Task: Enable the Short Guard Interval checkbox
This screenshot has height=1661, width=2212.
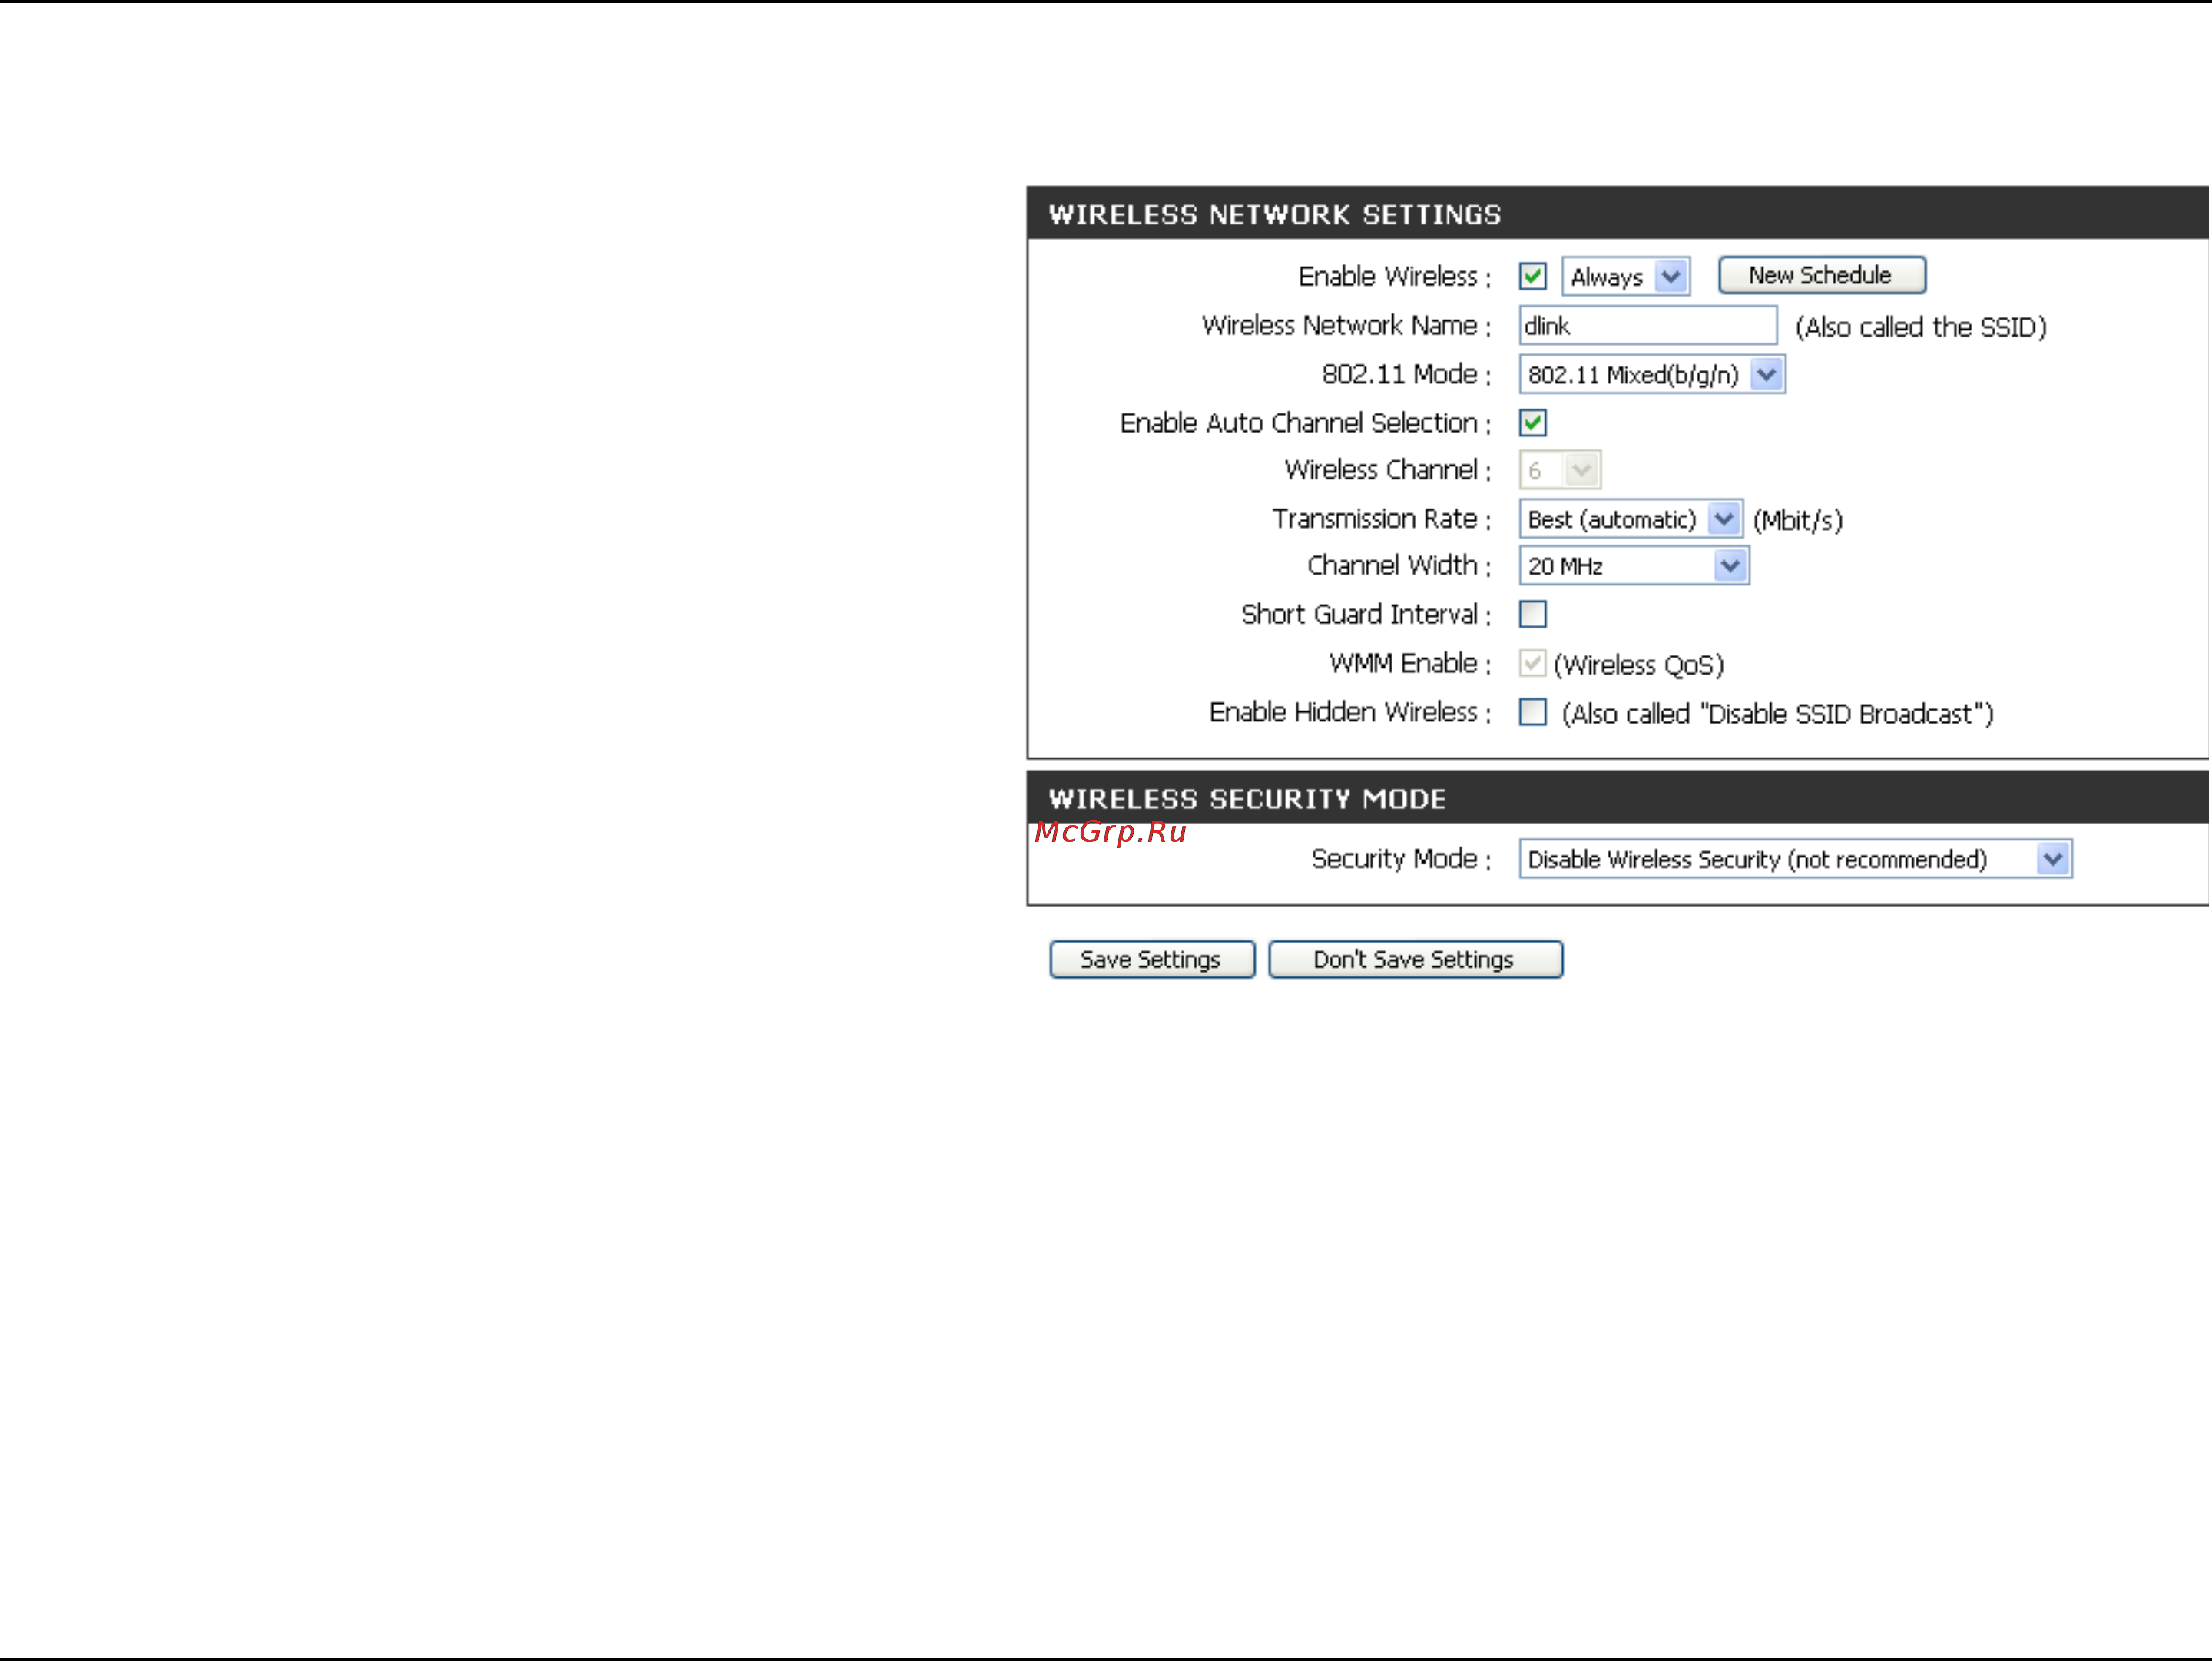Action: 1532,614
